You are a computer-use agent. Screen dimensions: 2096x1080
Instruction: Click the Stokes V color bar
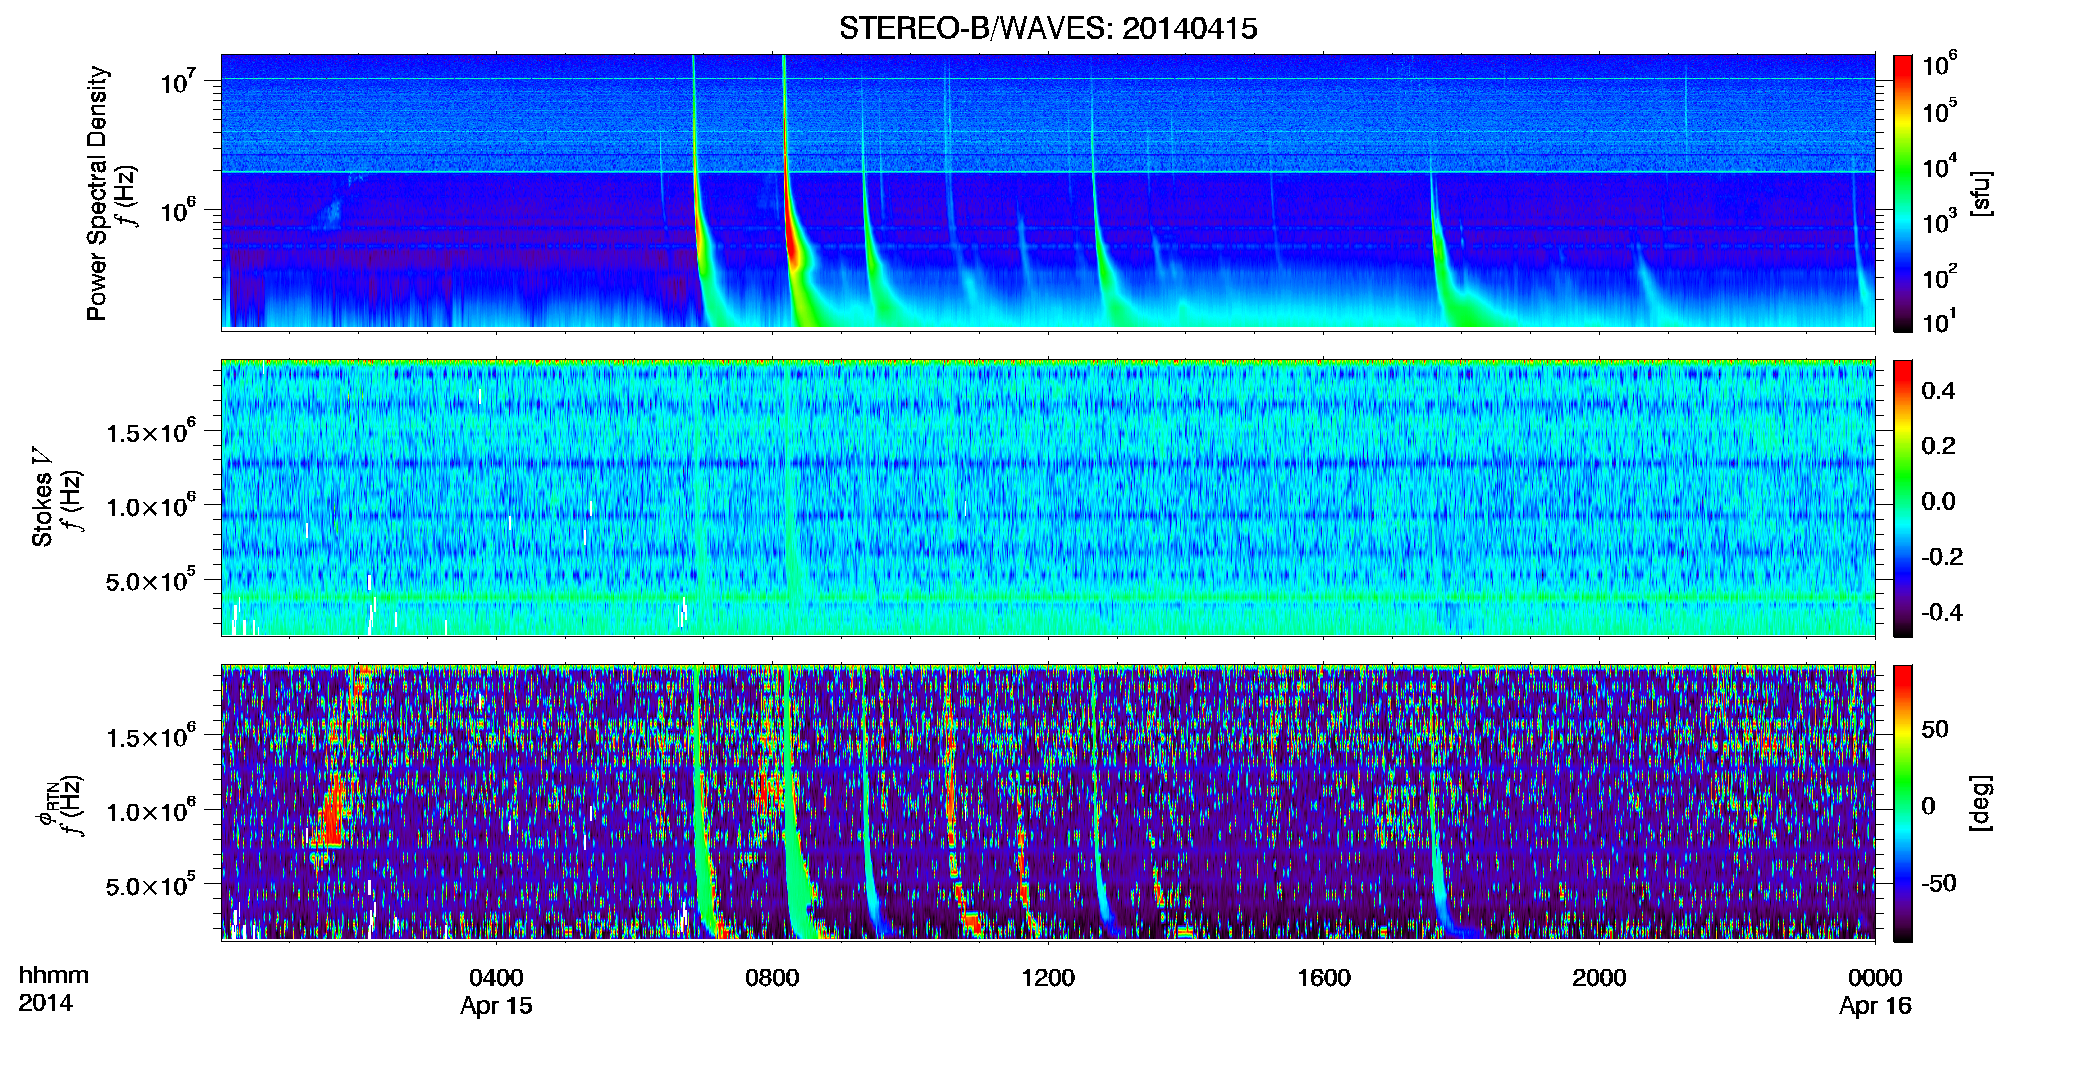1903,498
